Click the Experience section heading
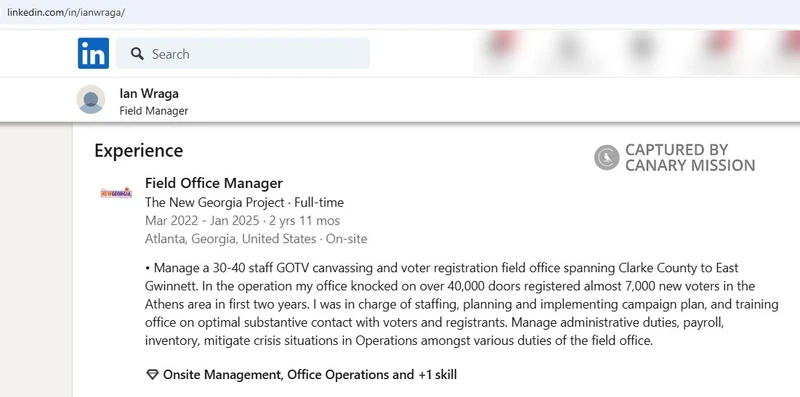 [139, 151]
